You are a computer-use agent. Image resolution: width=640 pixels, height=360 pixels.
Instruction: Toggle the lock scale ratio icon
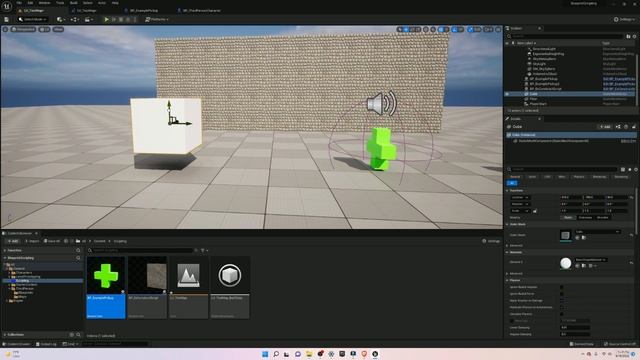(x=535, y=211)
